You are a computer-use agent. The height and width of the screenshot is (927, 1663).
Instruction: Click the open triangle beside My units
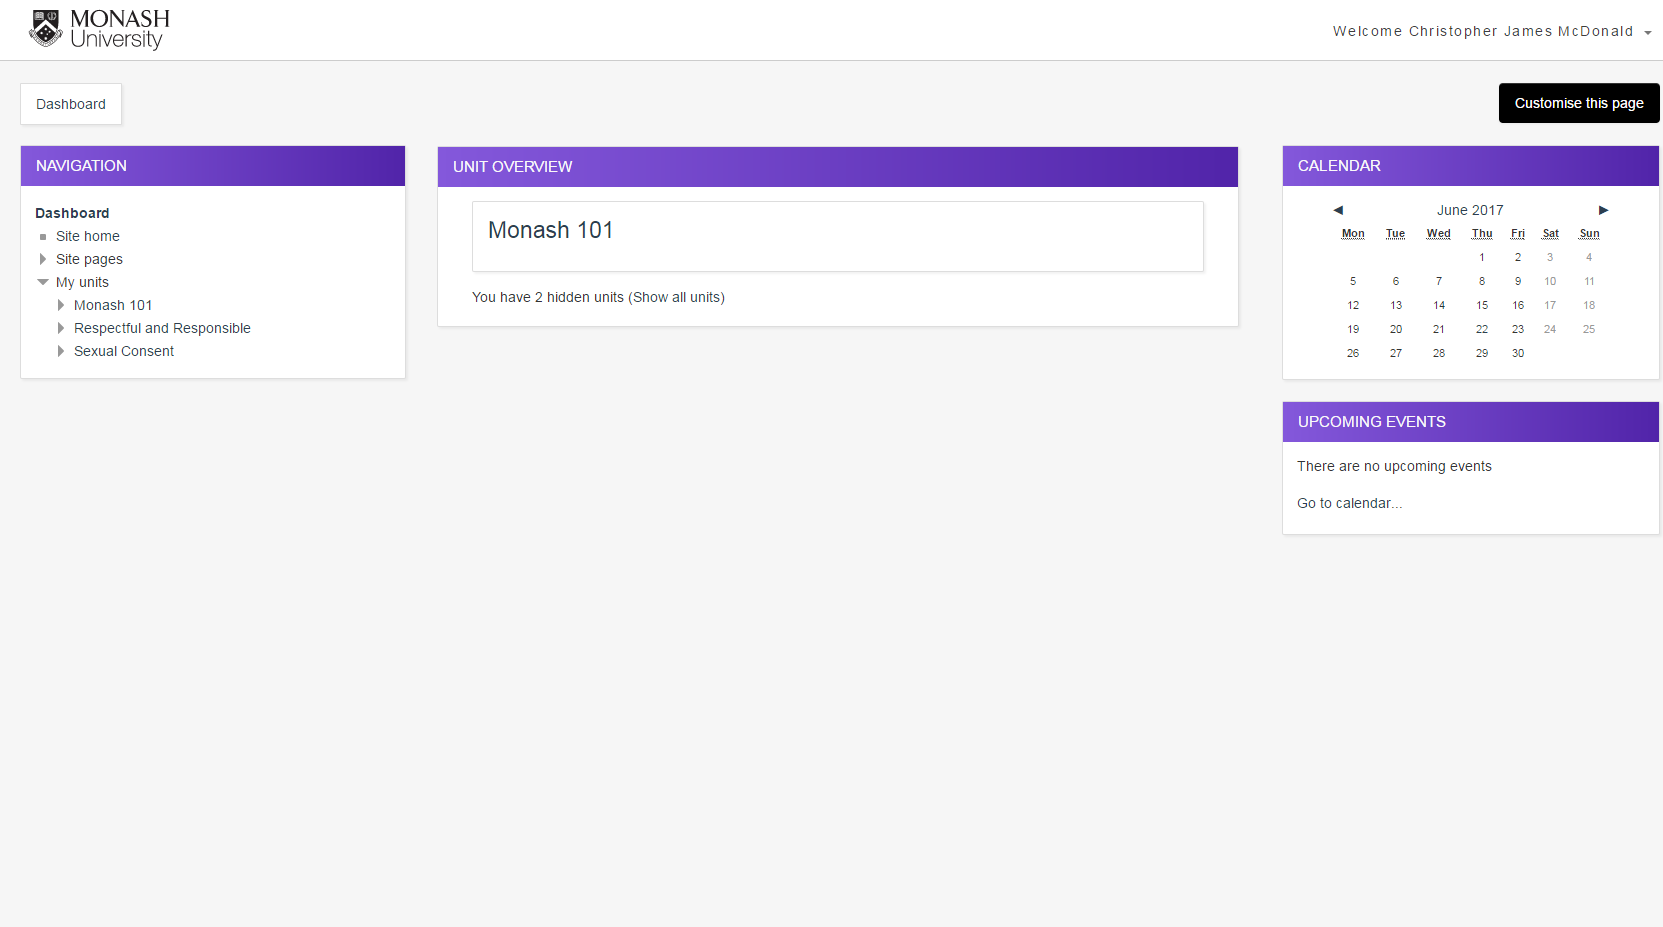pos(42,282)
